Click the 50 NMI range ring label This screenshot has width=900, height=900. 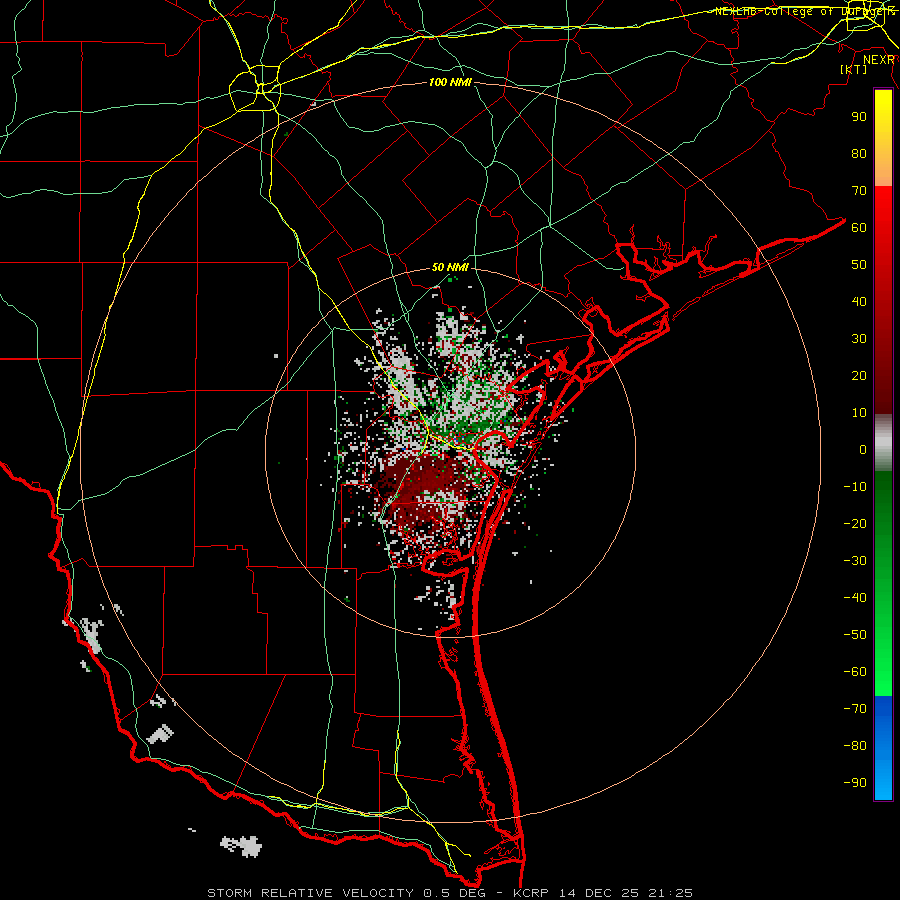click(451, 267)
